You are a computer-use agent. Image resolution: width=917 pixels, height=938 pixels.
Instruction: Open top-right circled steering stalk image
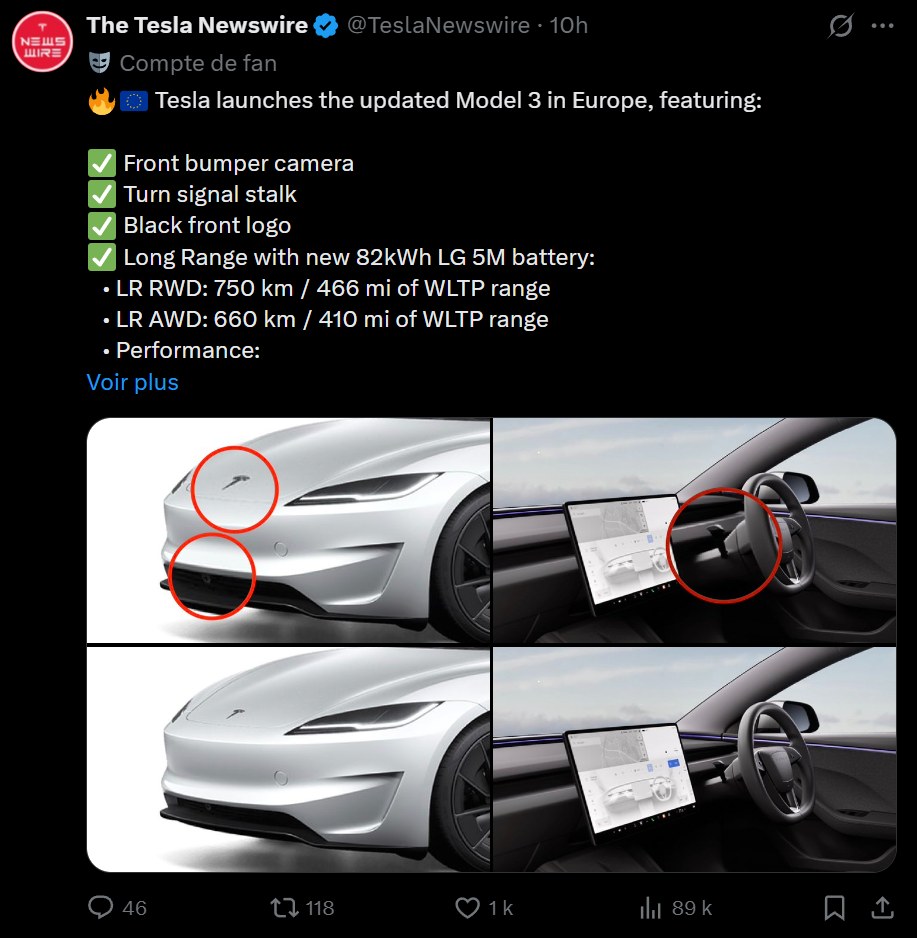[695, 530]
